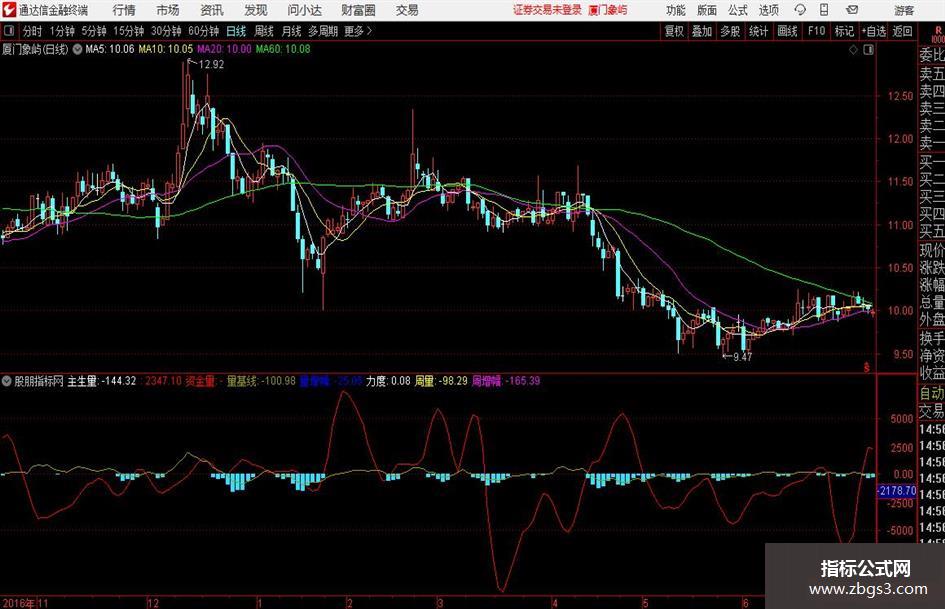Image resolution: width=945 pixels, height=609 pixels.
Task: Open settings icon beside 股朋指标网 indicator
Action: pyautogui.click(x=7, y=381)
